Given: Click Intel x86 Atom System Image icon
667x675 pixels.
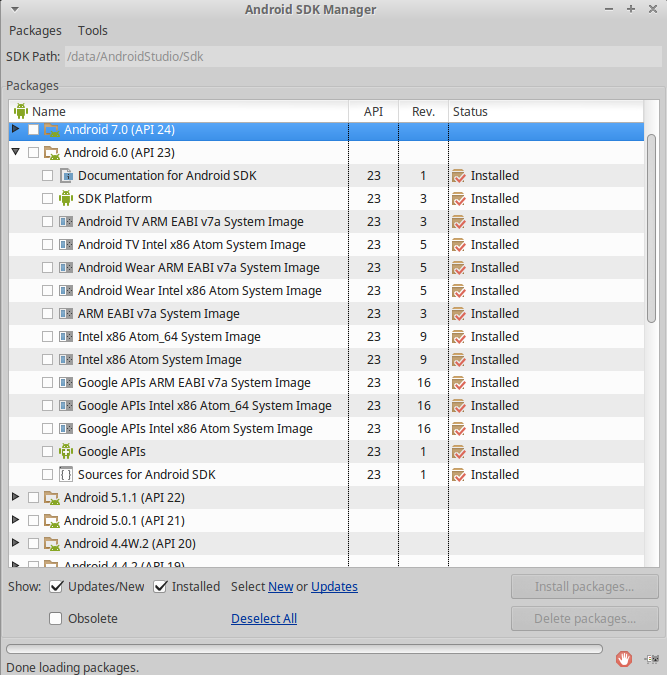Looking at the screenshot, I should 66,359.
